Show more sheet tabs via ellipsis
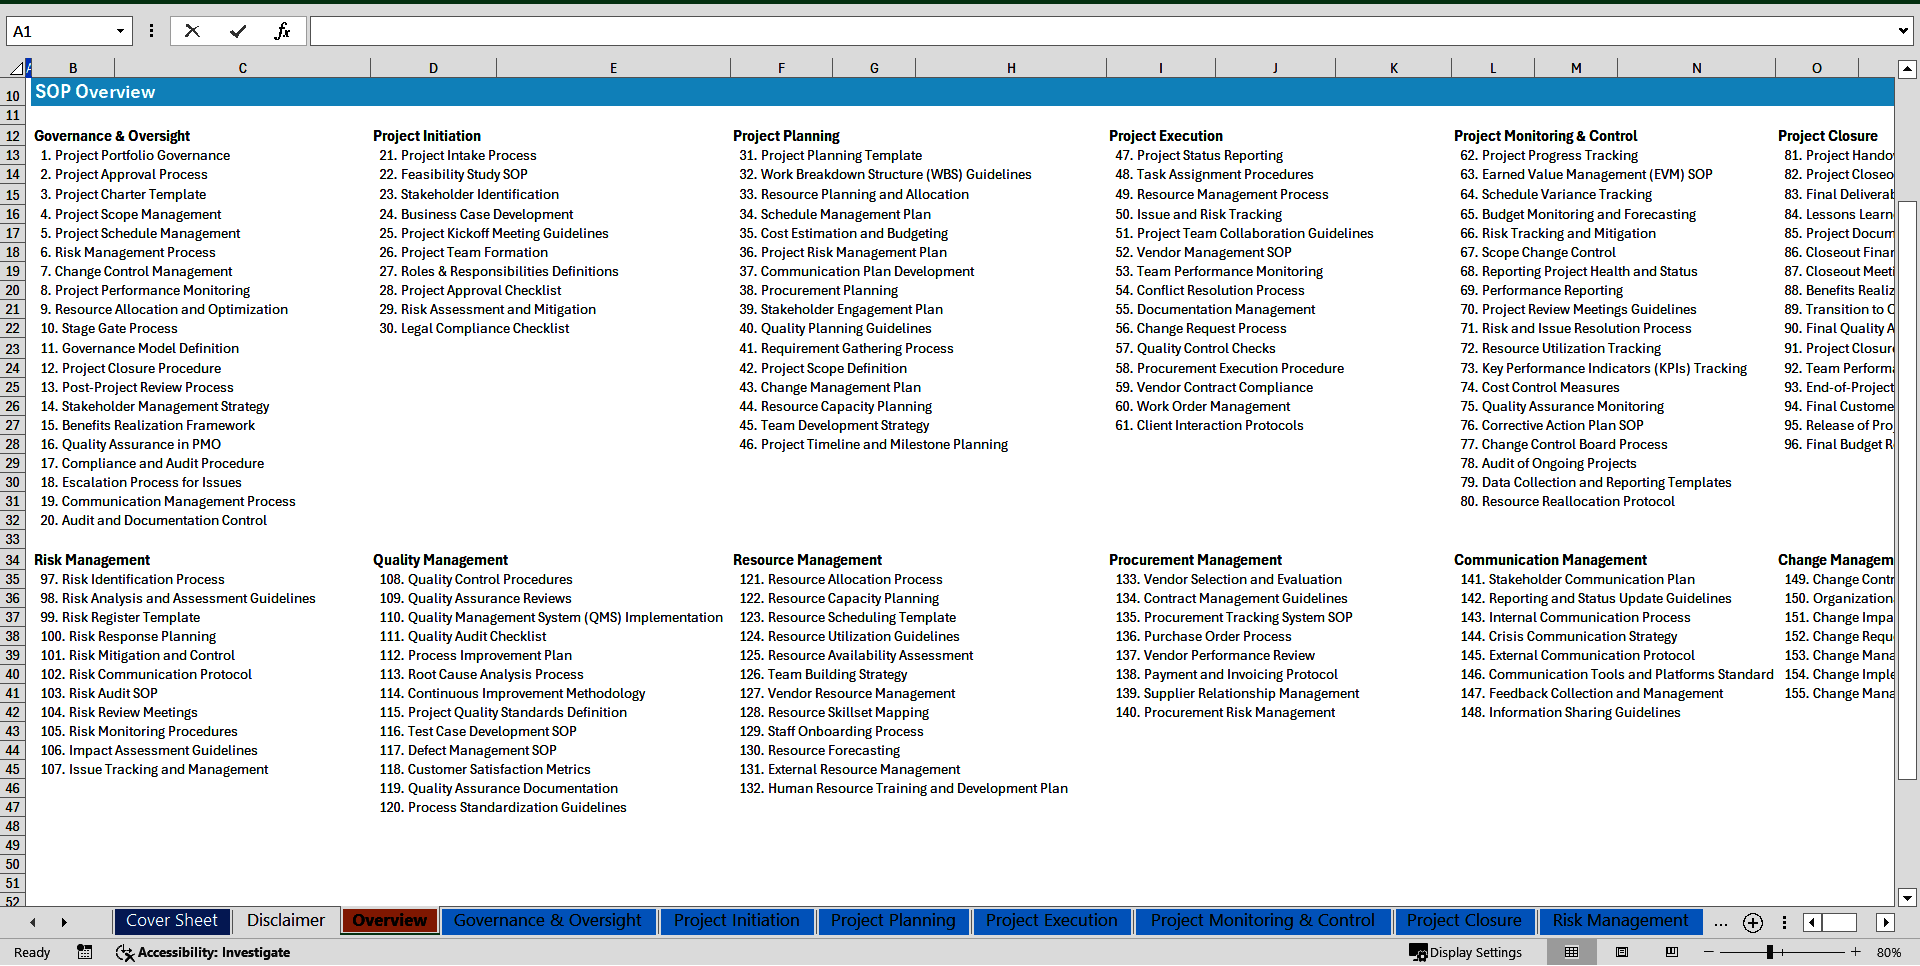Image resolution: width=1920 pixels, height=966 pixels. [x=1720, y=922]
